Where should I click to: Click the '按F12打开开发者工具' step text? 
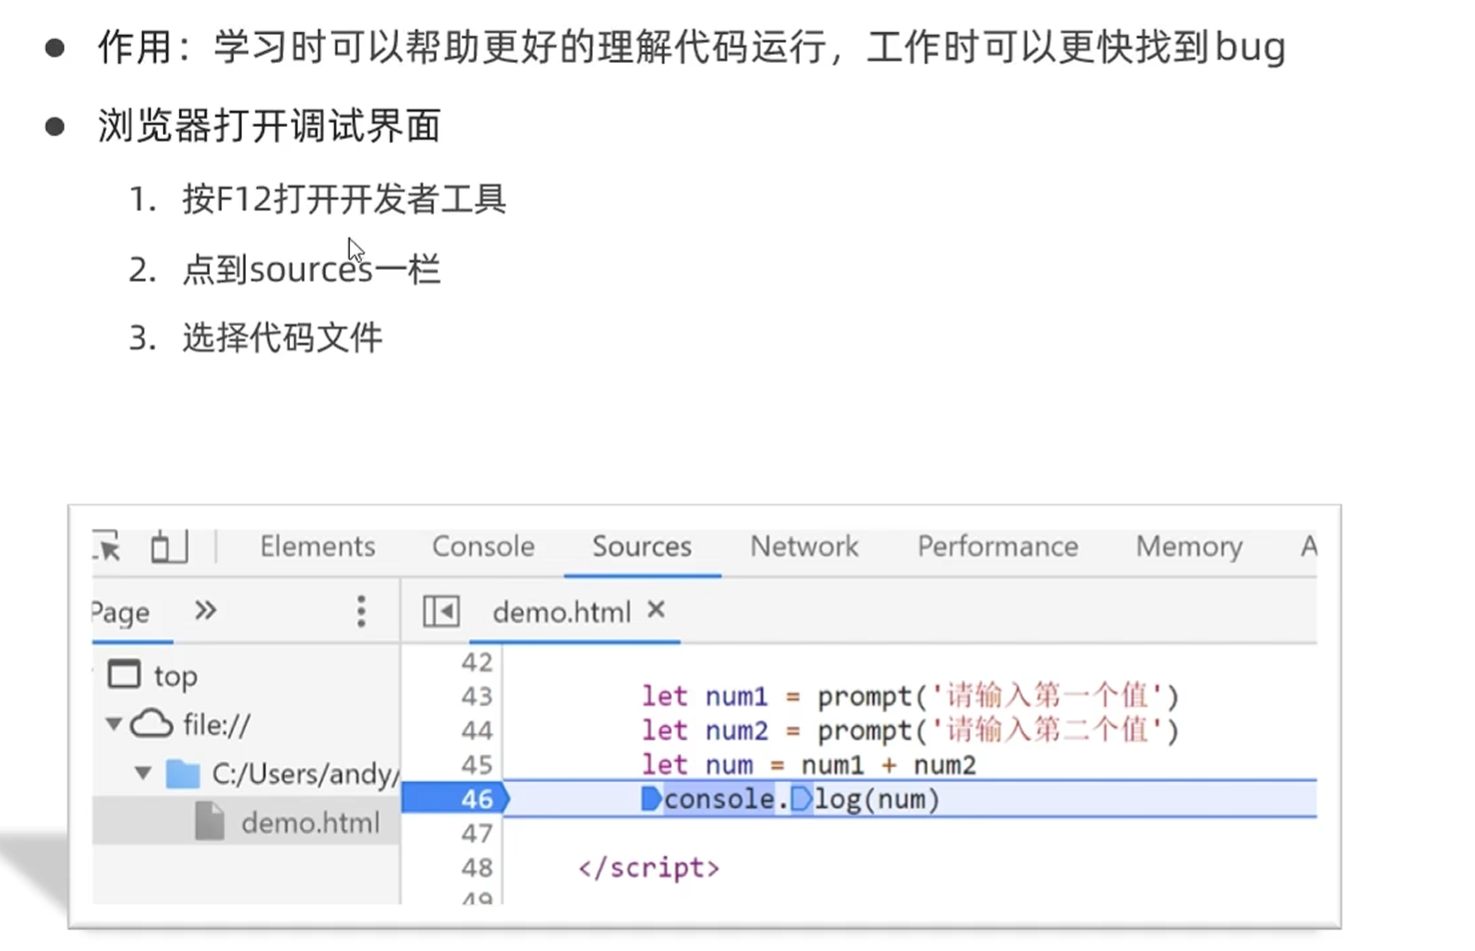tap(344, 199)
